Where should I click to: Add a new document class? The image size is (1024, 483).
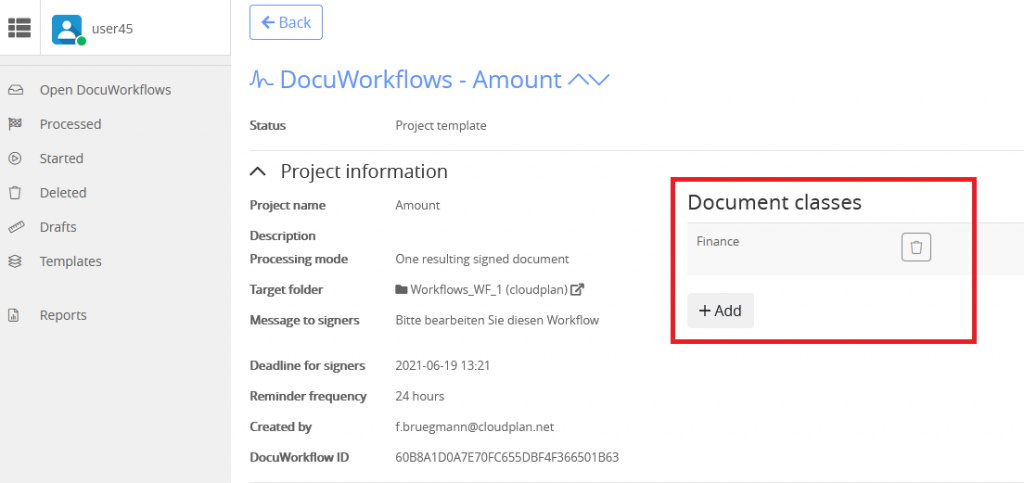point(720,311)
